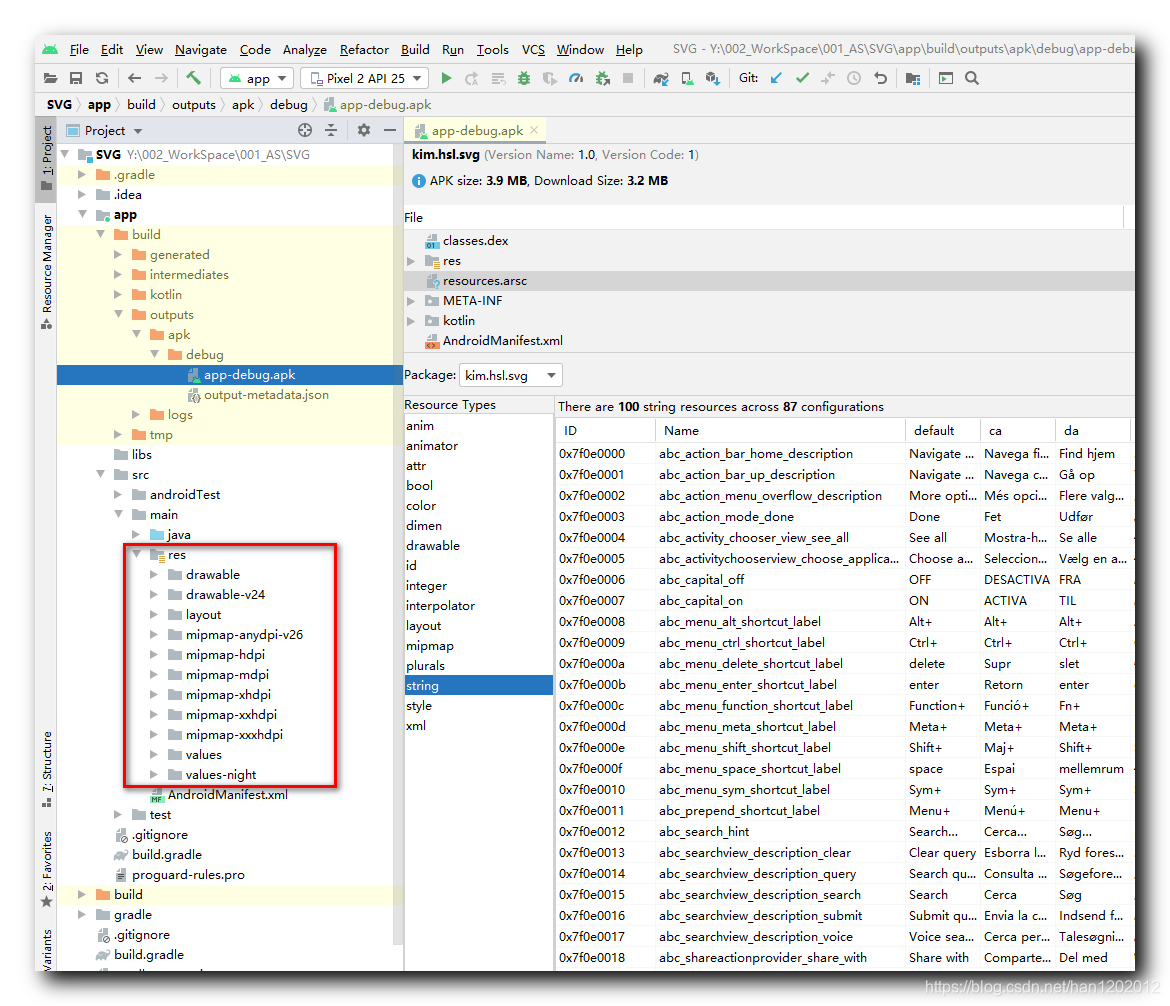Viewport: 1170px width, 1006px height.
Task: Open the app run configuration dropdown
Action: [x=257, y=78]
